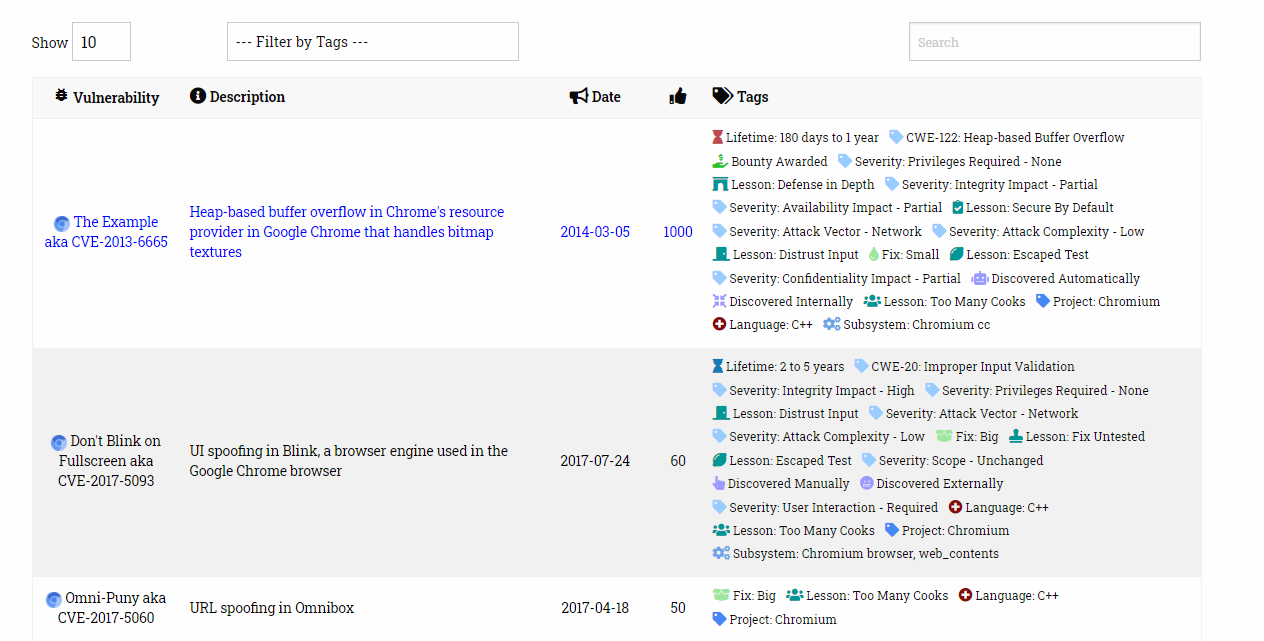Screen dimensions: 1264x641
Task: Click the info icon beside the Description header
Action: pos(195,96)
